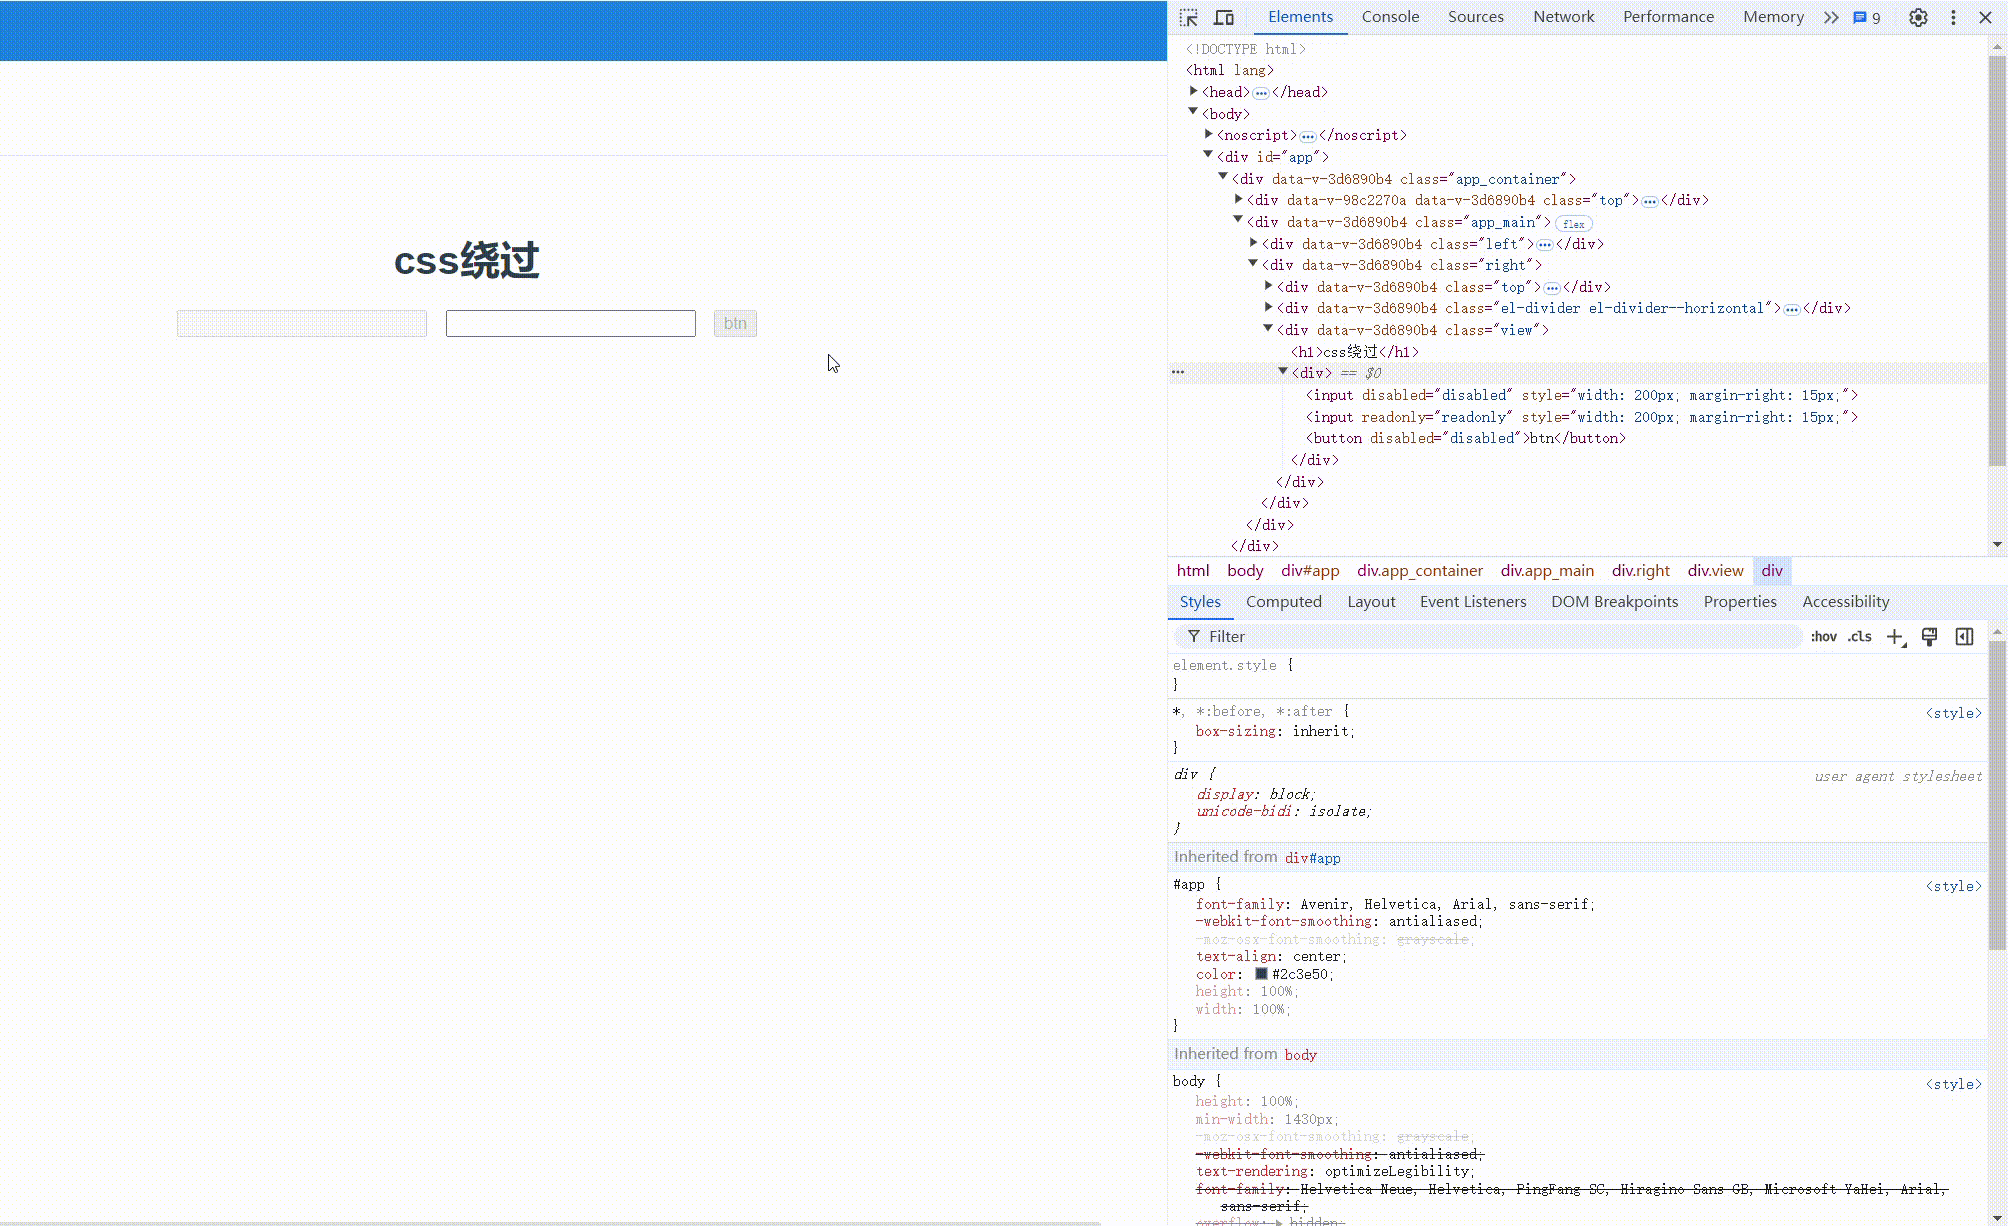Click the Elements tree scrollbar
The width and height of the screenshot is (2008, 1226).
[x=1997, y=260]
